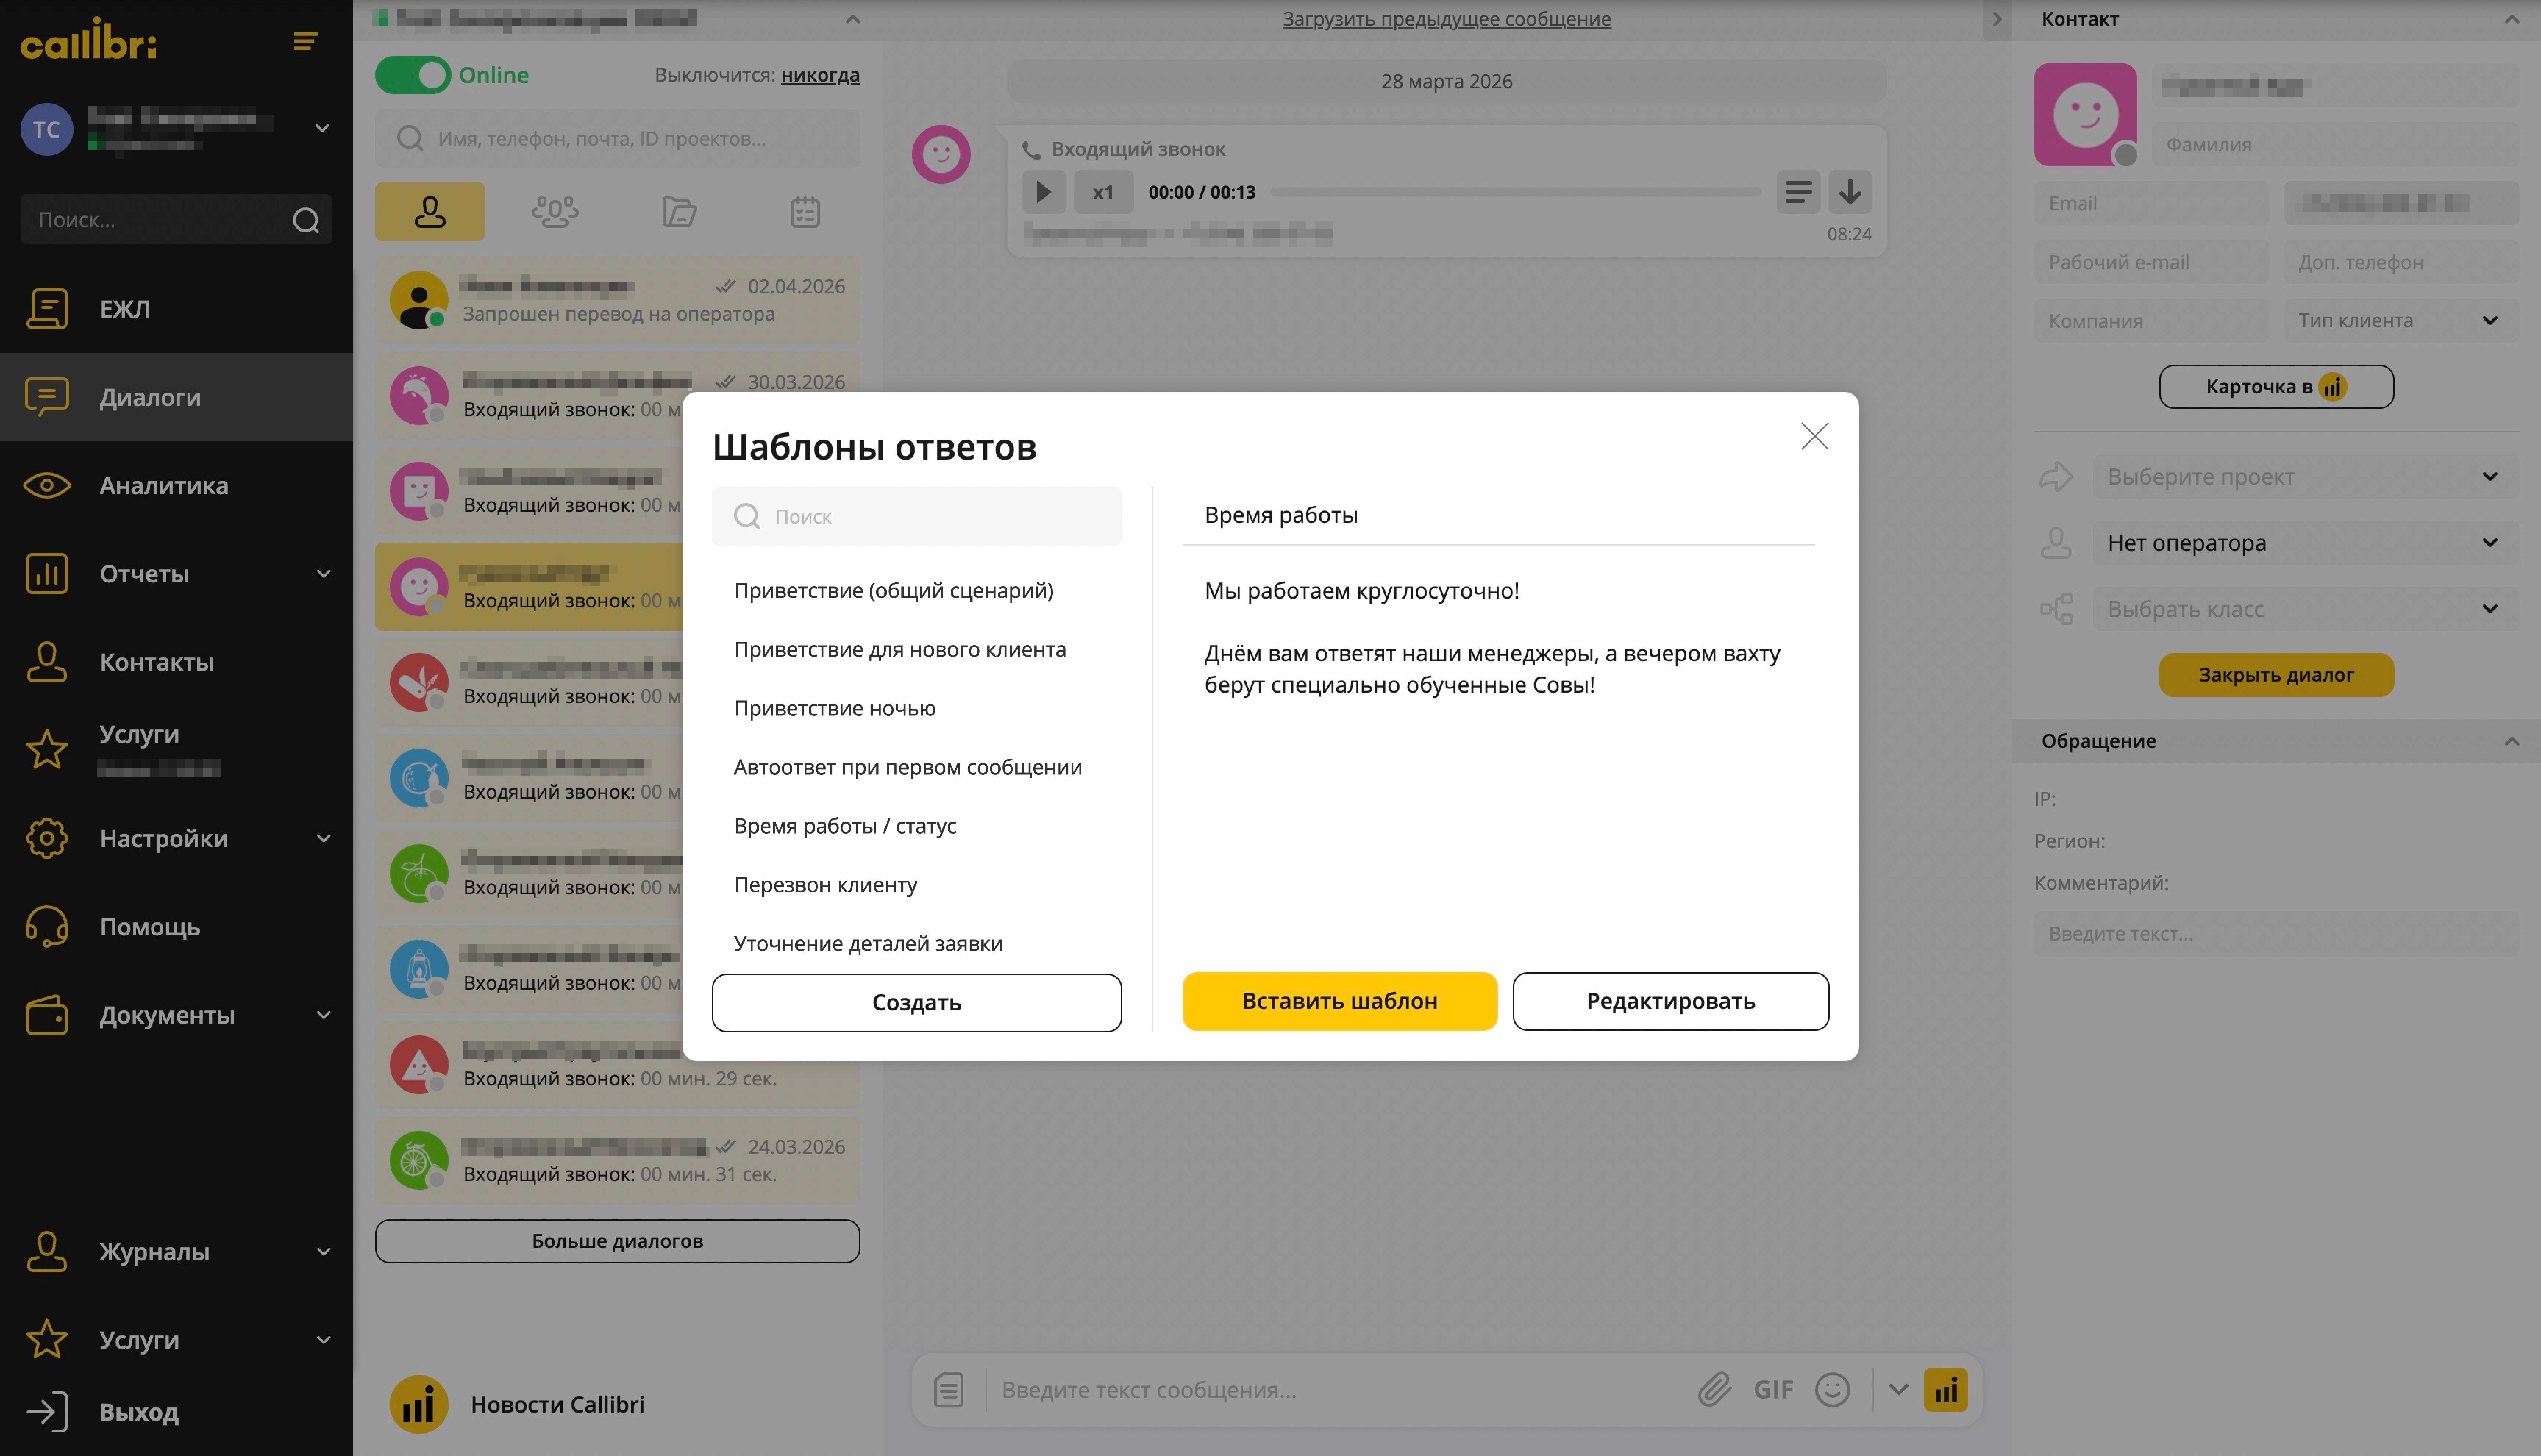The image size is (2541, 1456).
Task: Open call transcript lines icon
Action: [1797, 192]
